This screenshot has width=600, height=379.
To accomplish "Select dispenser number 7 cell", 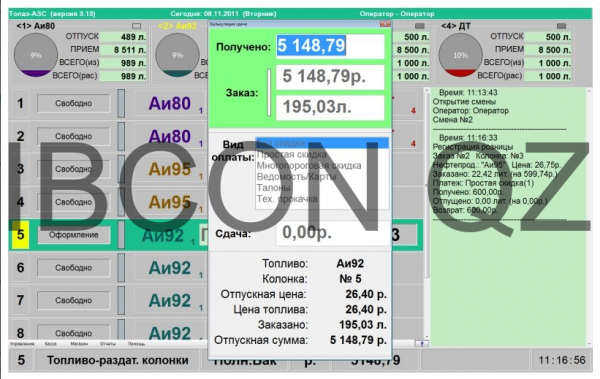I will (x=20, y=301).
